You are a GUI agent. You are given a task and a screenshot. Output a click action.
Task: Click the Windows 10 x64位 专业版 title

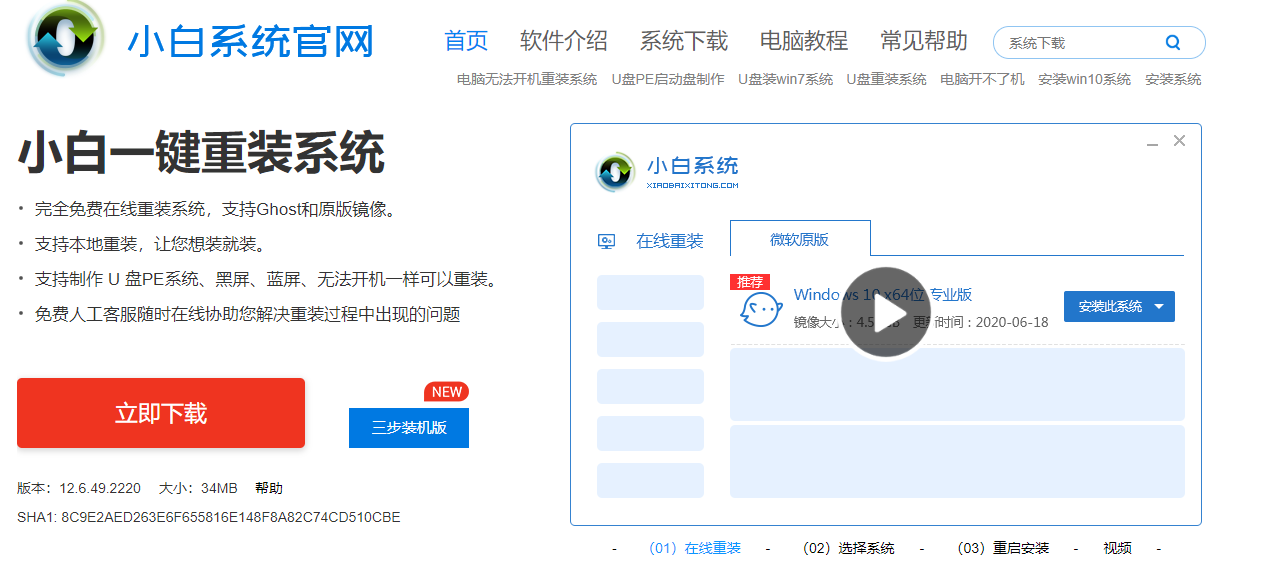pos(883,294)
